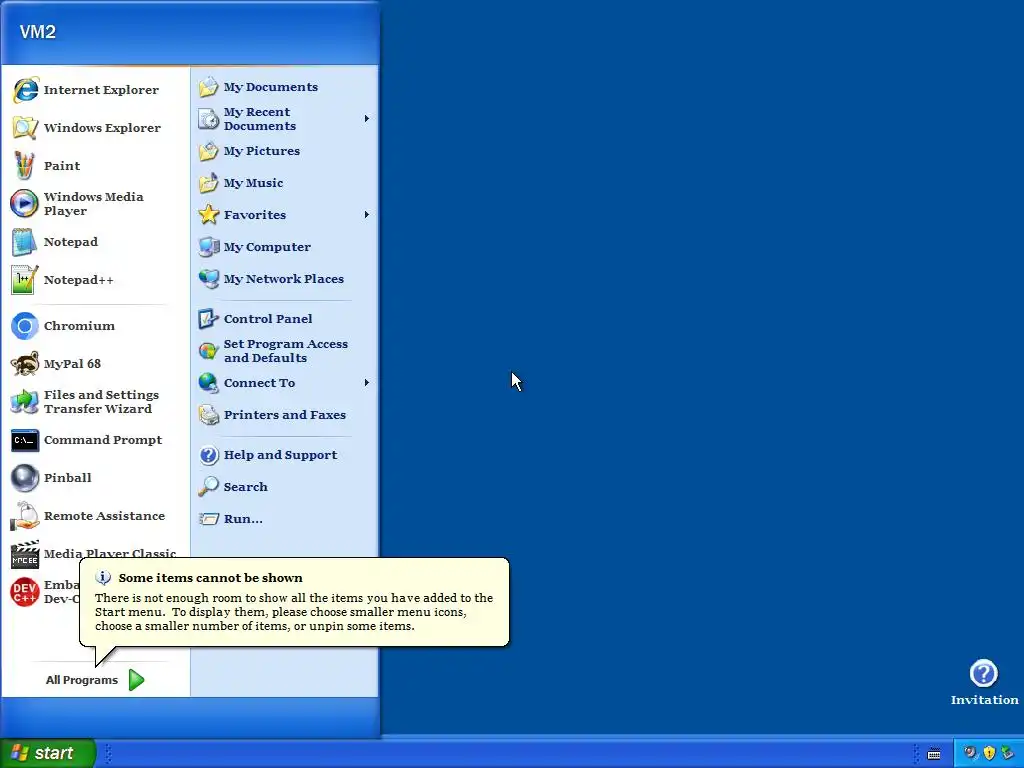
Task: Open Windows Explorer from the pinned list
Action: 95,127
